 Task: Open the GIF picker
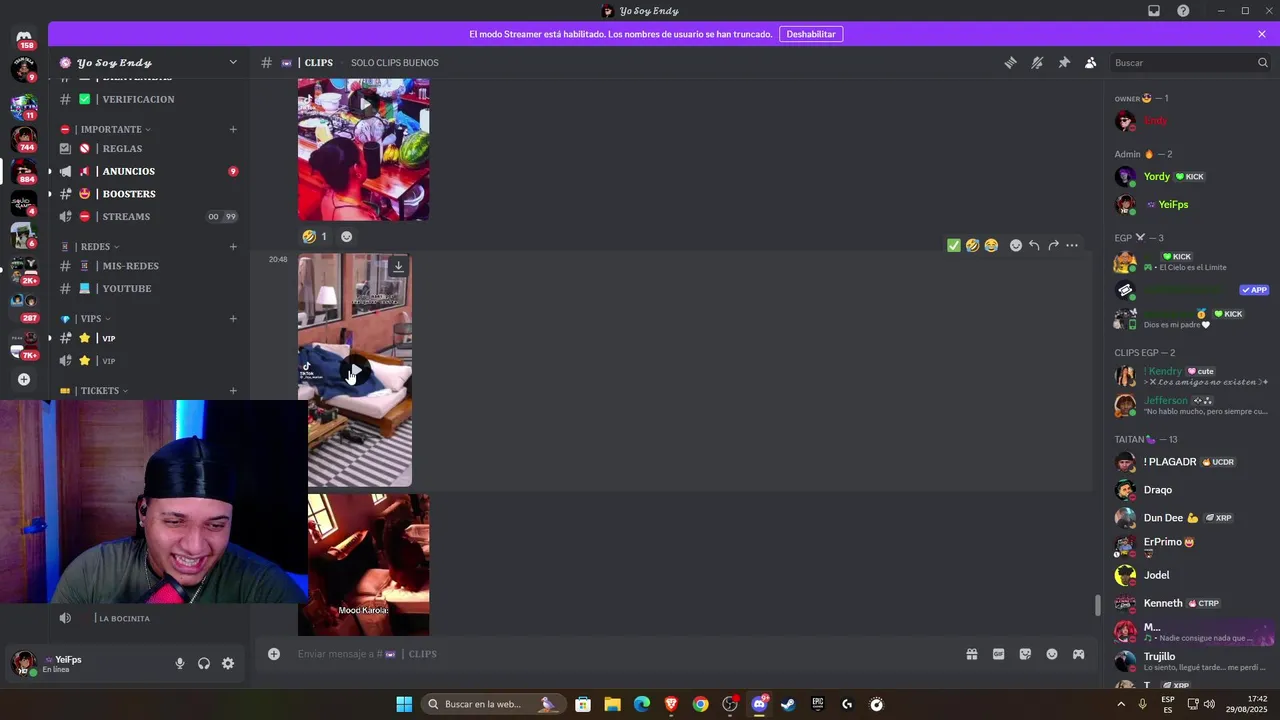click(x=998, y=654)
